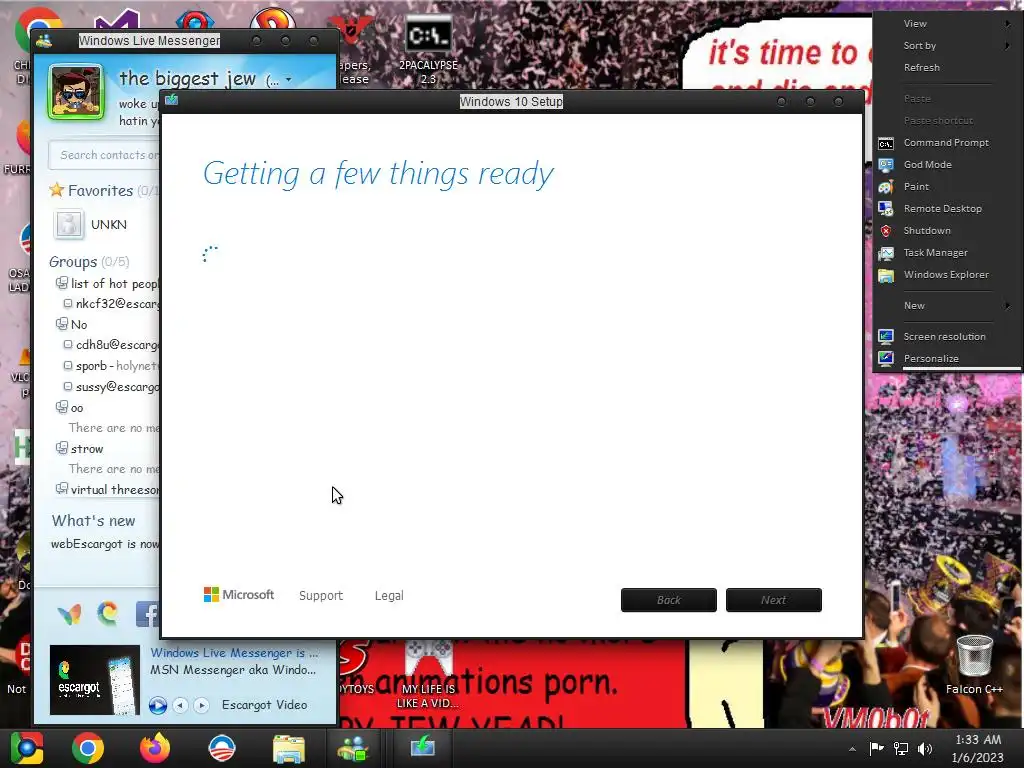Go to previous Escargot video item
The image size is (1024, 768).
coord(180,705)
